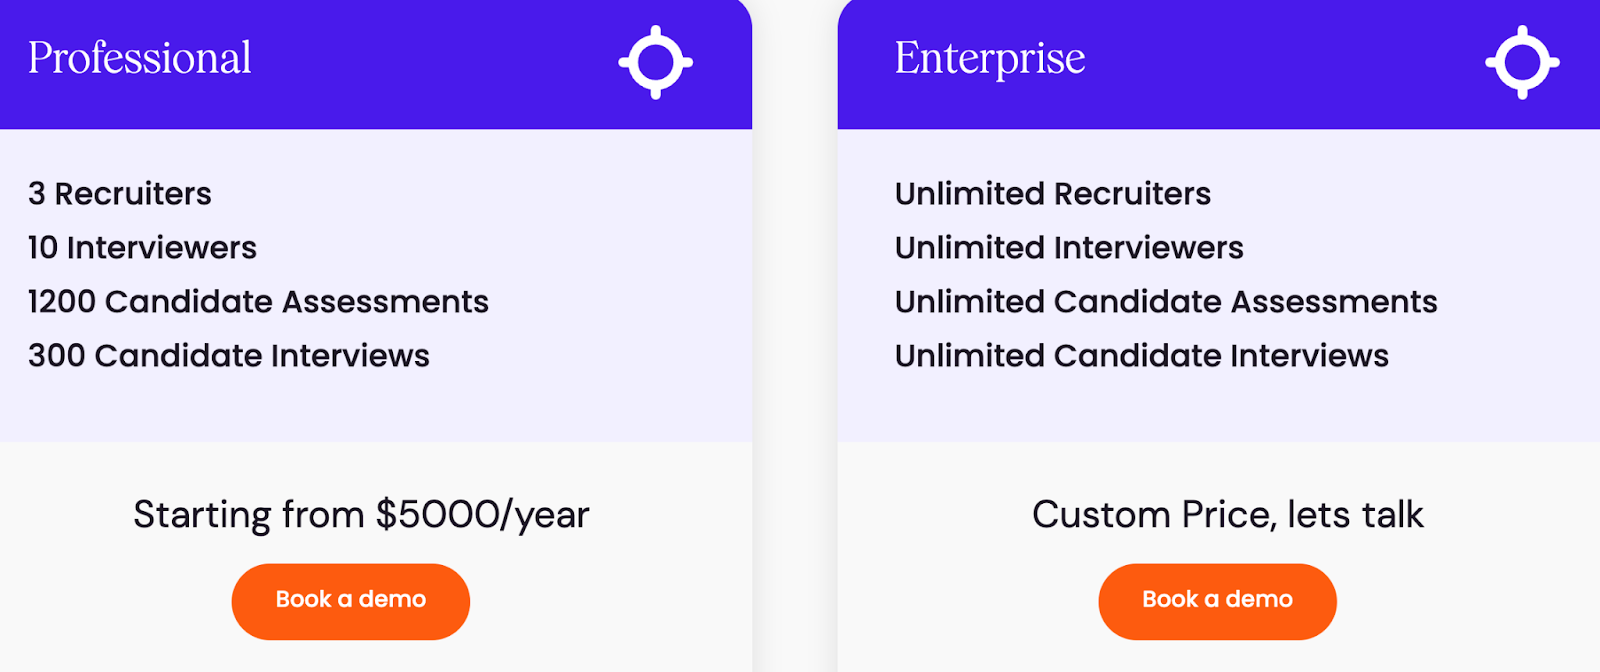Click the Enterprise card purple header bar
1600x672 pixels.
coord(1219,64)
